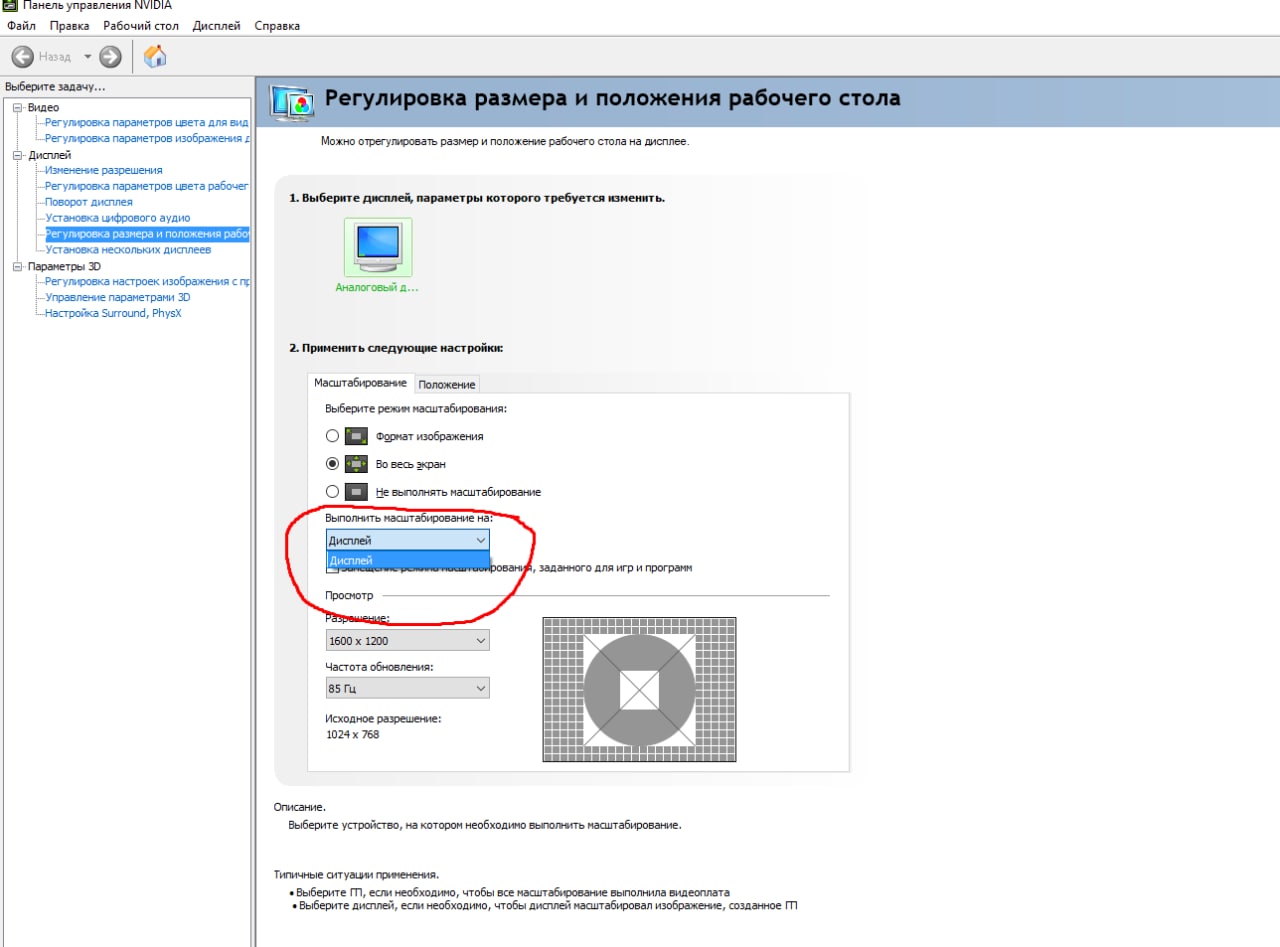Open the 'Справка' menu
The image size is (1280, 947).
pyautogui.click(x=277, y=25)
